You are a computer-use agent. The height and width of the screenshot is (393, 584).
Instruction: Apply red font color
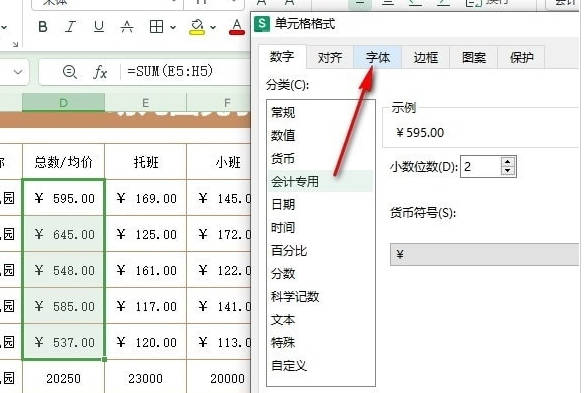point(237,27)
